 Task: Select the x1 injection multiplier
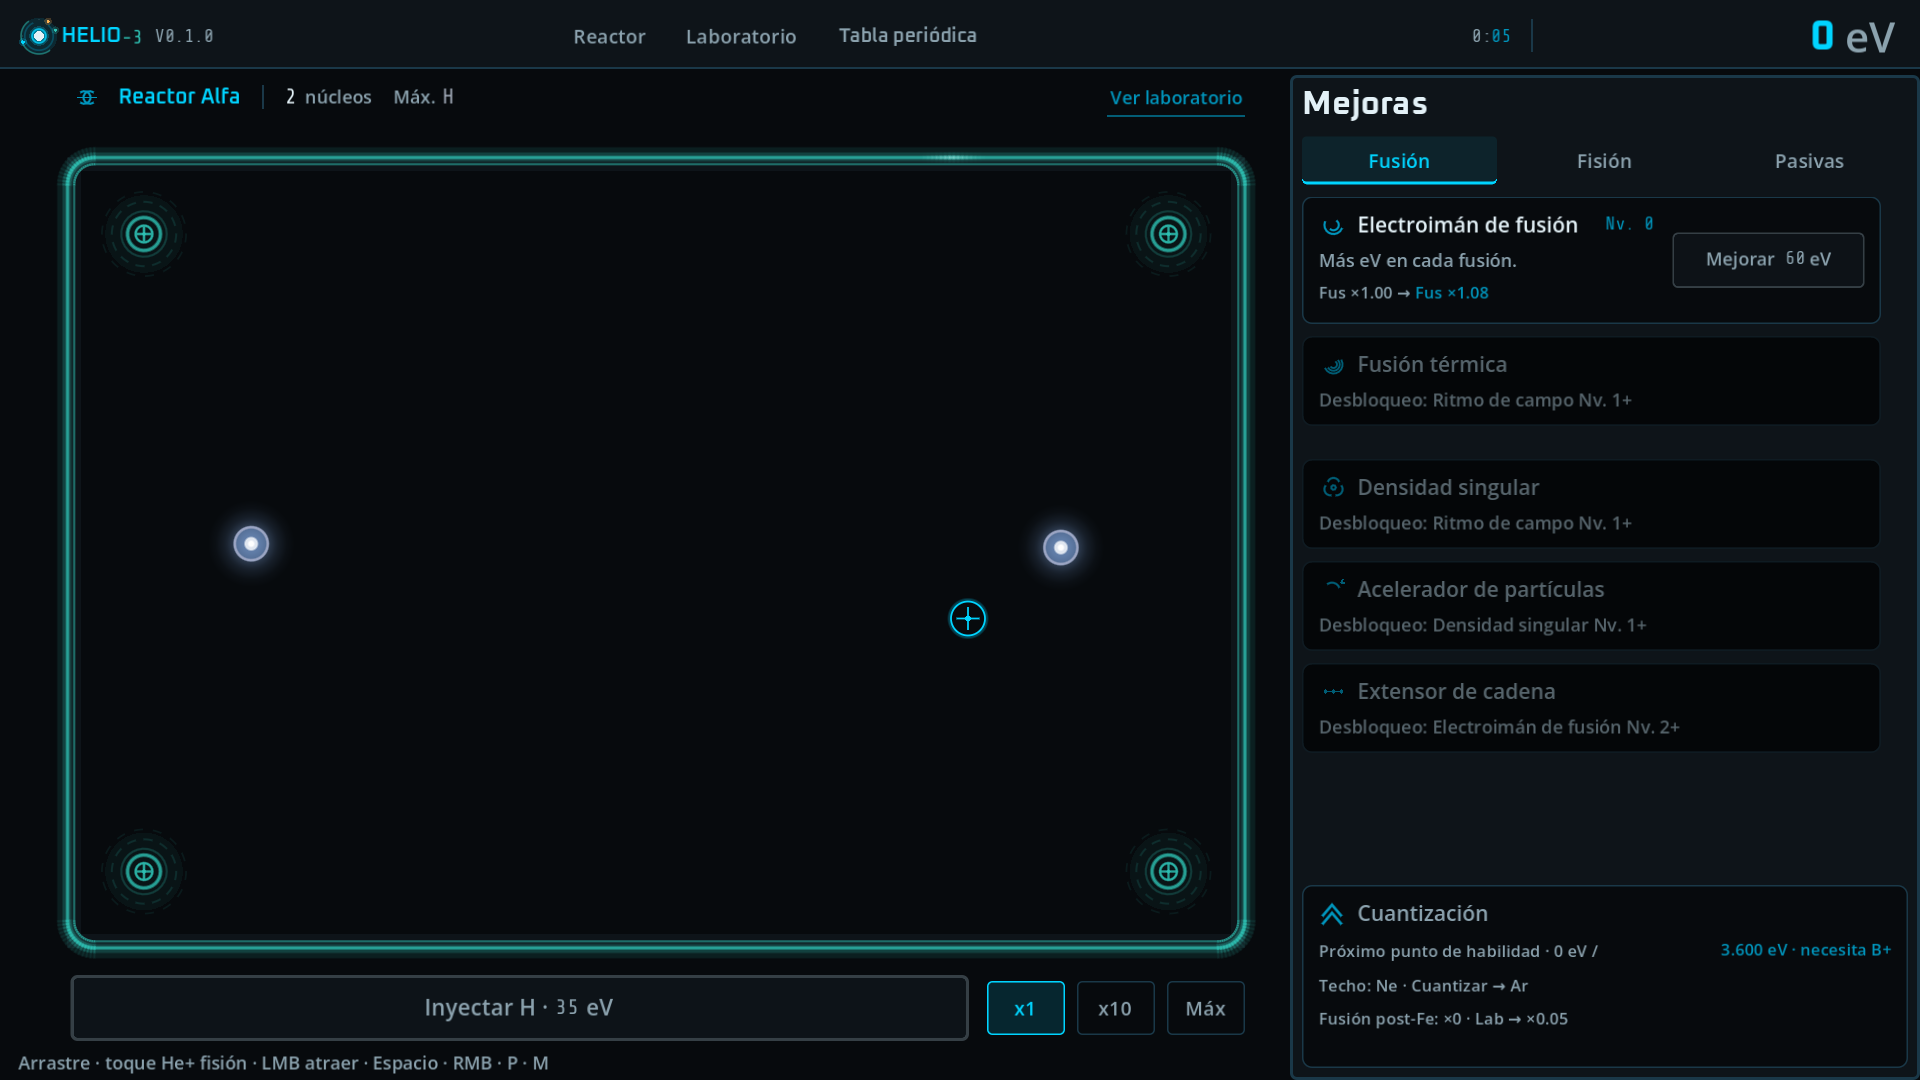tap(1025, 1008)
